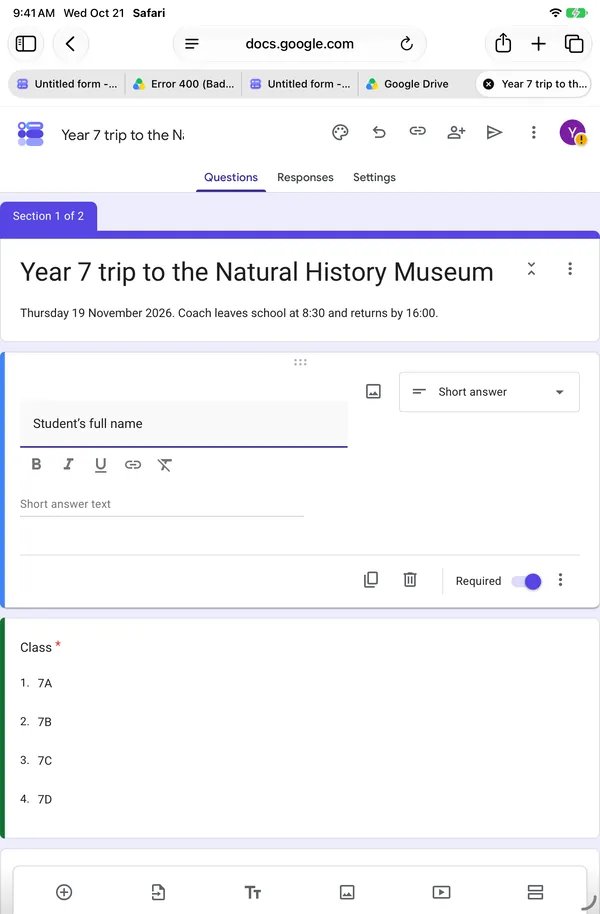Add a new question
The width and height of the screenshot is (600, 914).
pos(64,892)
